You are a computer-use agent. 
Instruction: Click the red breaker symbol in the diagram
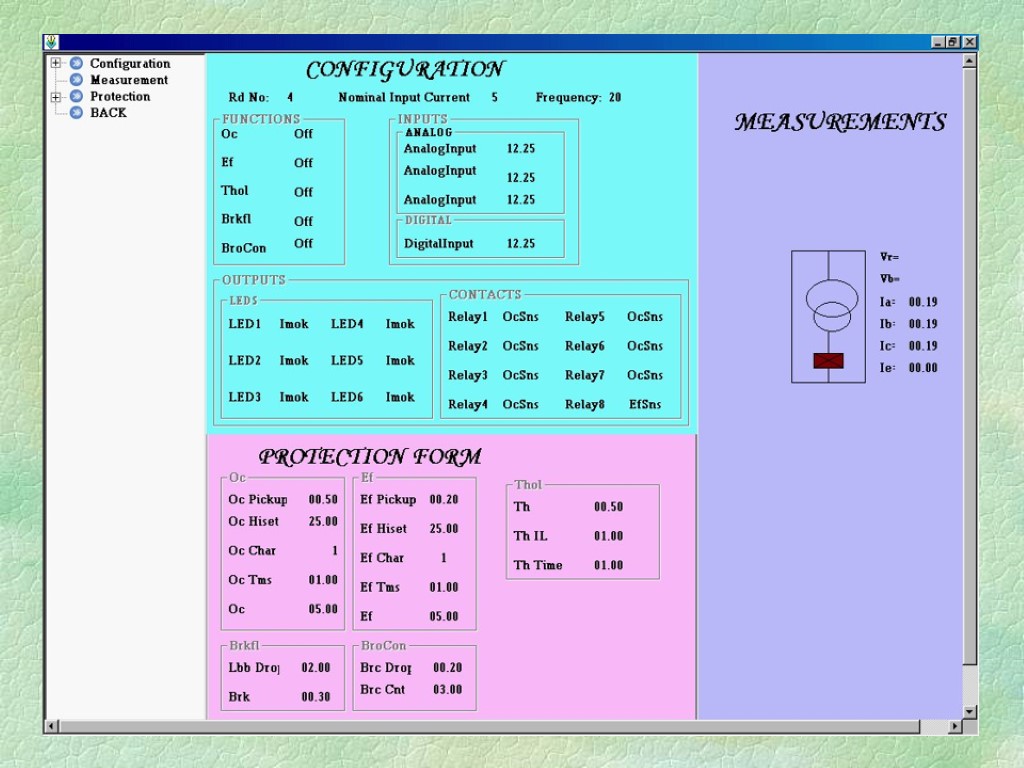coord(828,360)
